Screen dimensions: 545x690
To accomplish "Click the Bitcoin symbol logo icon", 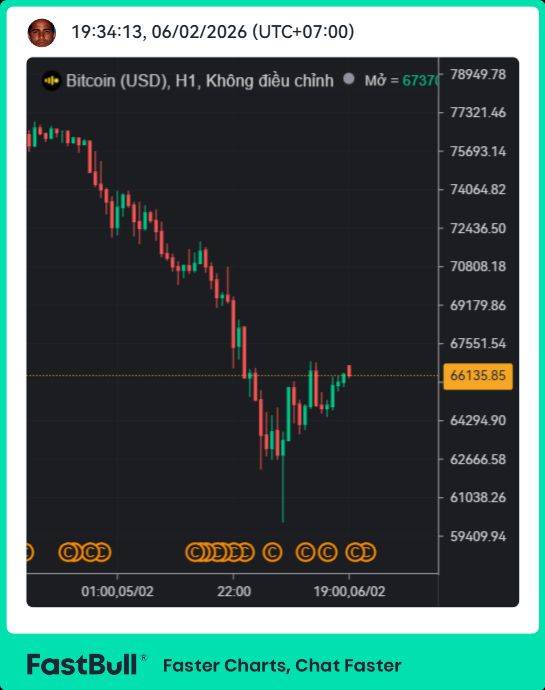I will 52,81.
